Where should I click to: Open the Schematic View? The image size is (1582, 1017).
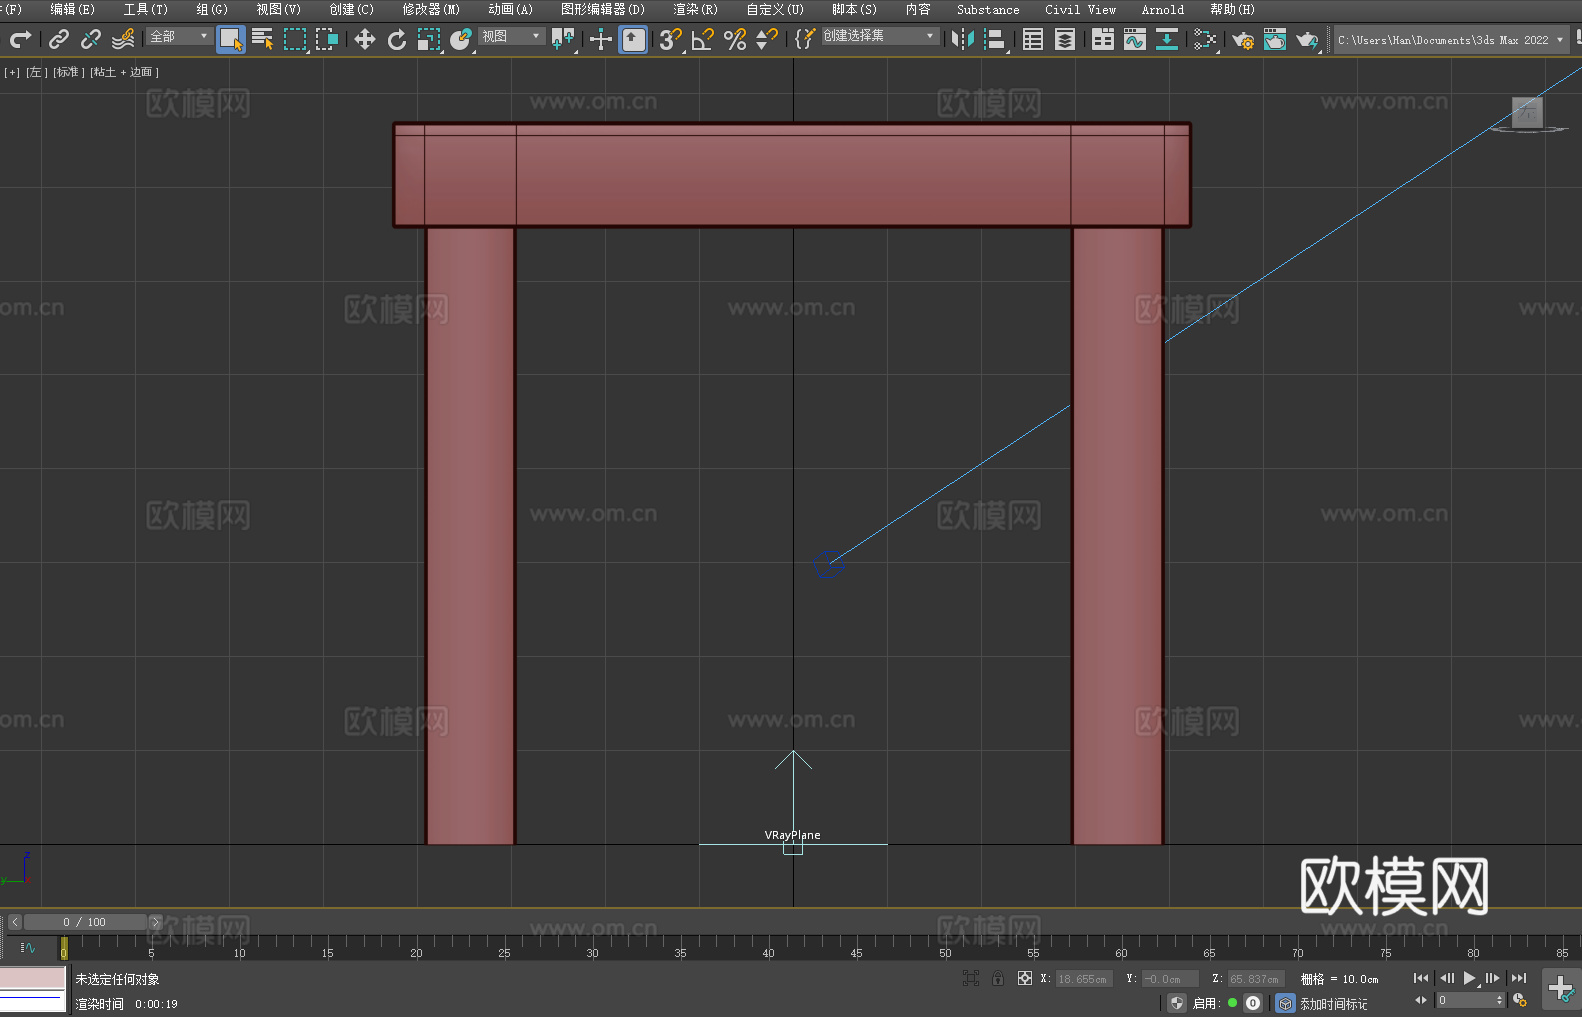1205,39
